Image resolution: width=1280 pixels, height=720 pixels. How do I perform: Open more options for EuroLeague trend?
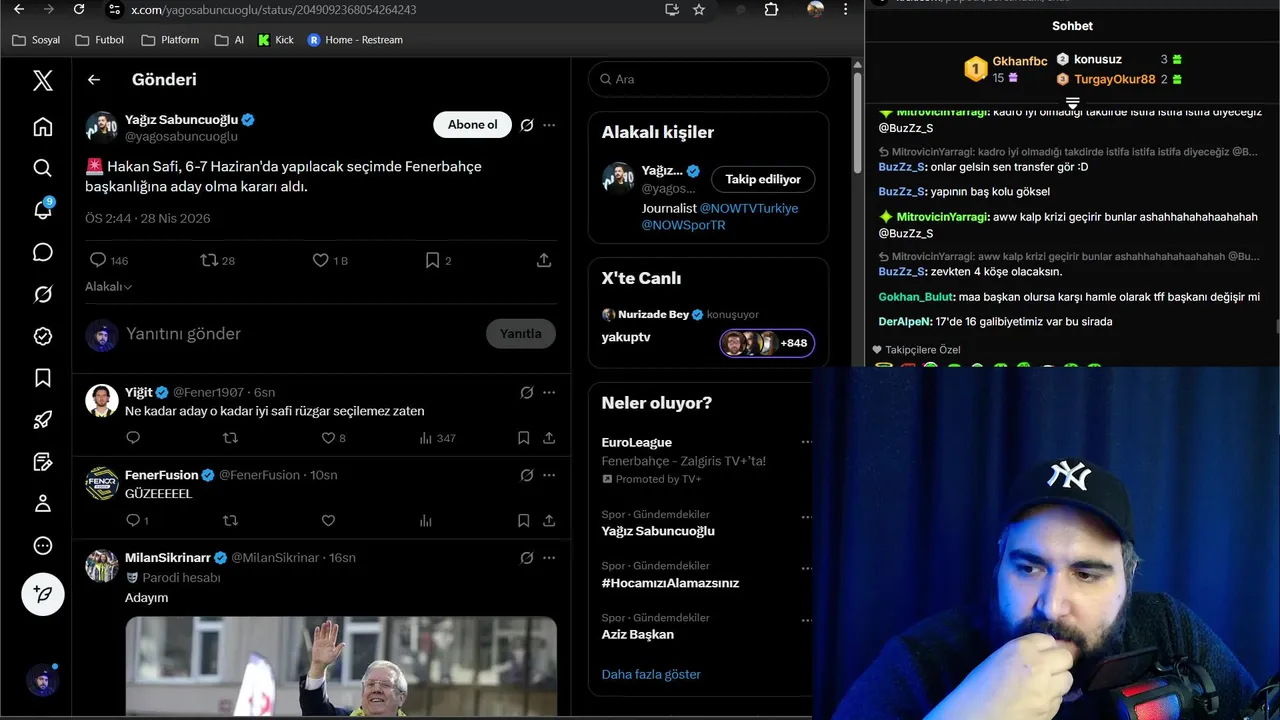click(806, 442)
